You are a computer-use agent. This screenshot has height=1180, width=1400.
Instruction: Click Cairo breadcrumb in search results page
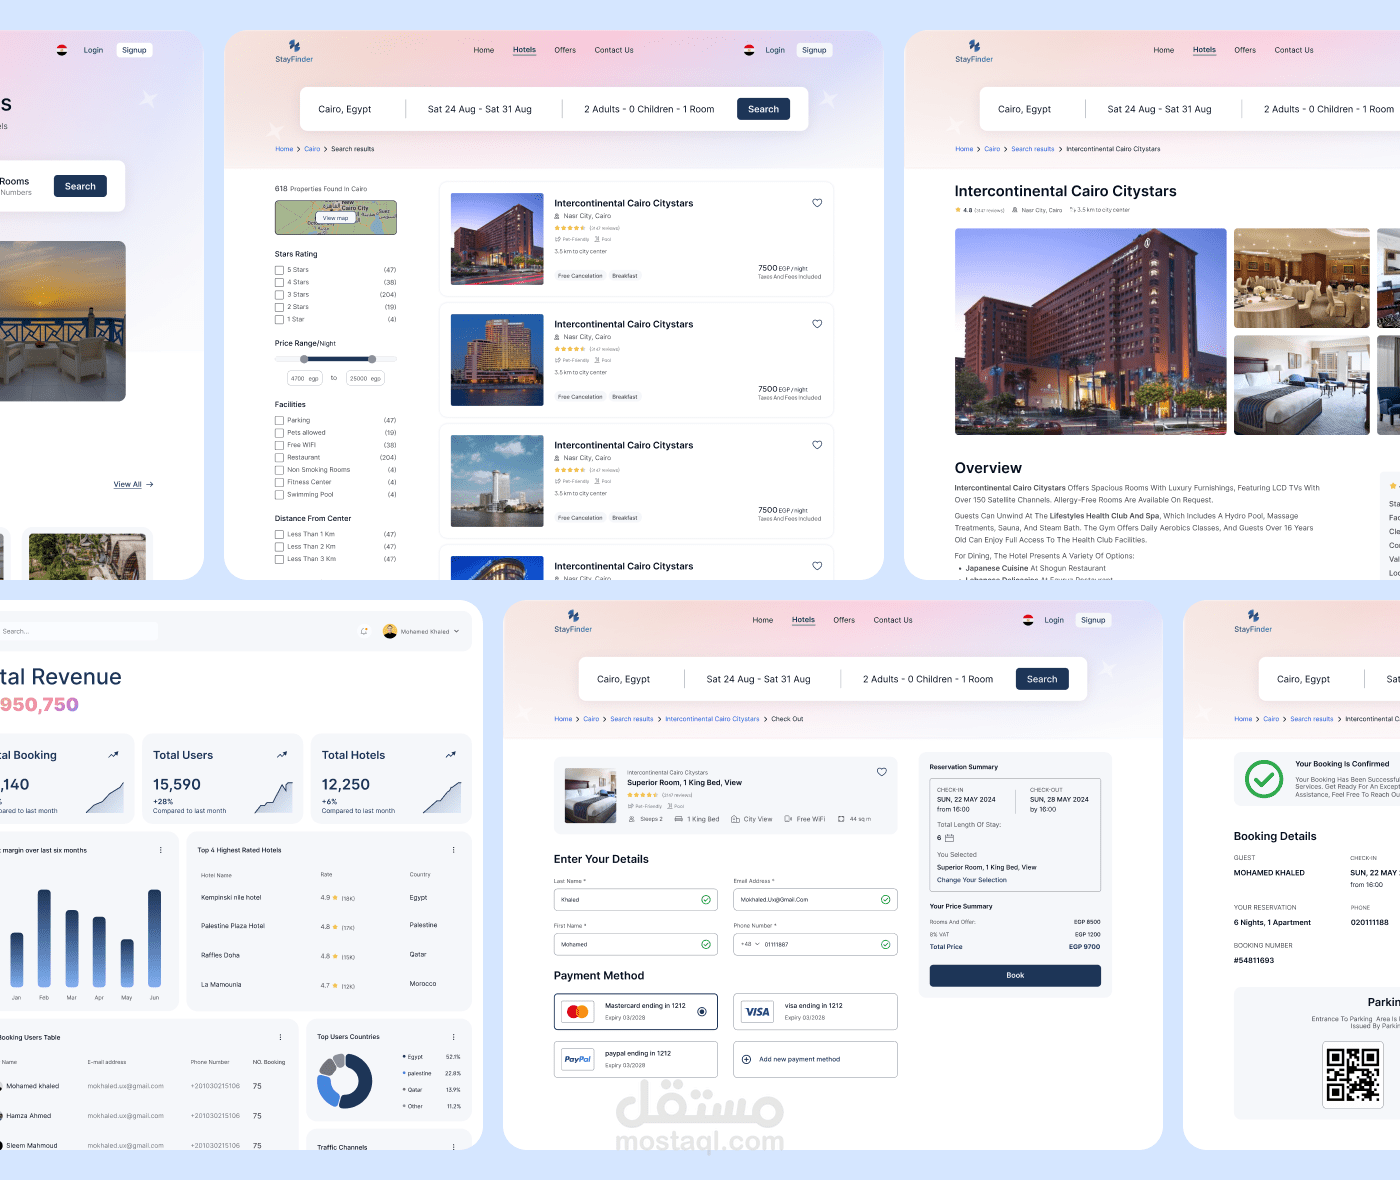click(312, 149)
